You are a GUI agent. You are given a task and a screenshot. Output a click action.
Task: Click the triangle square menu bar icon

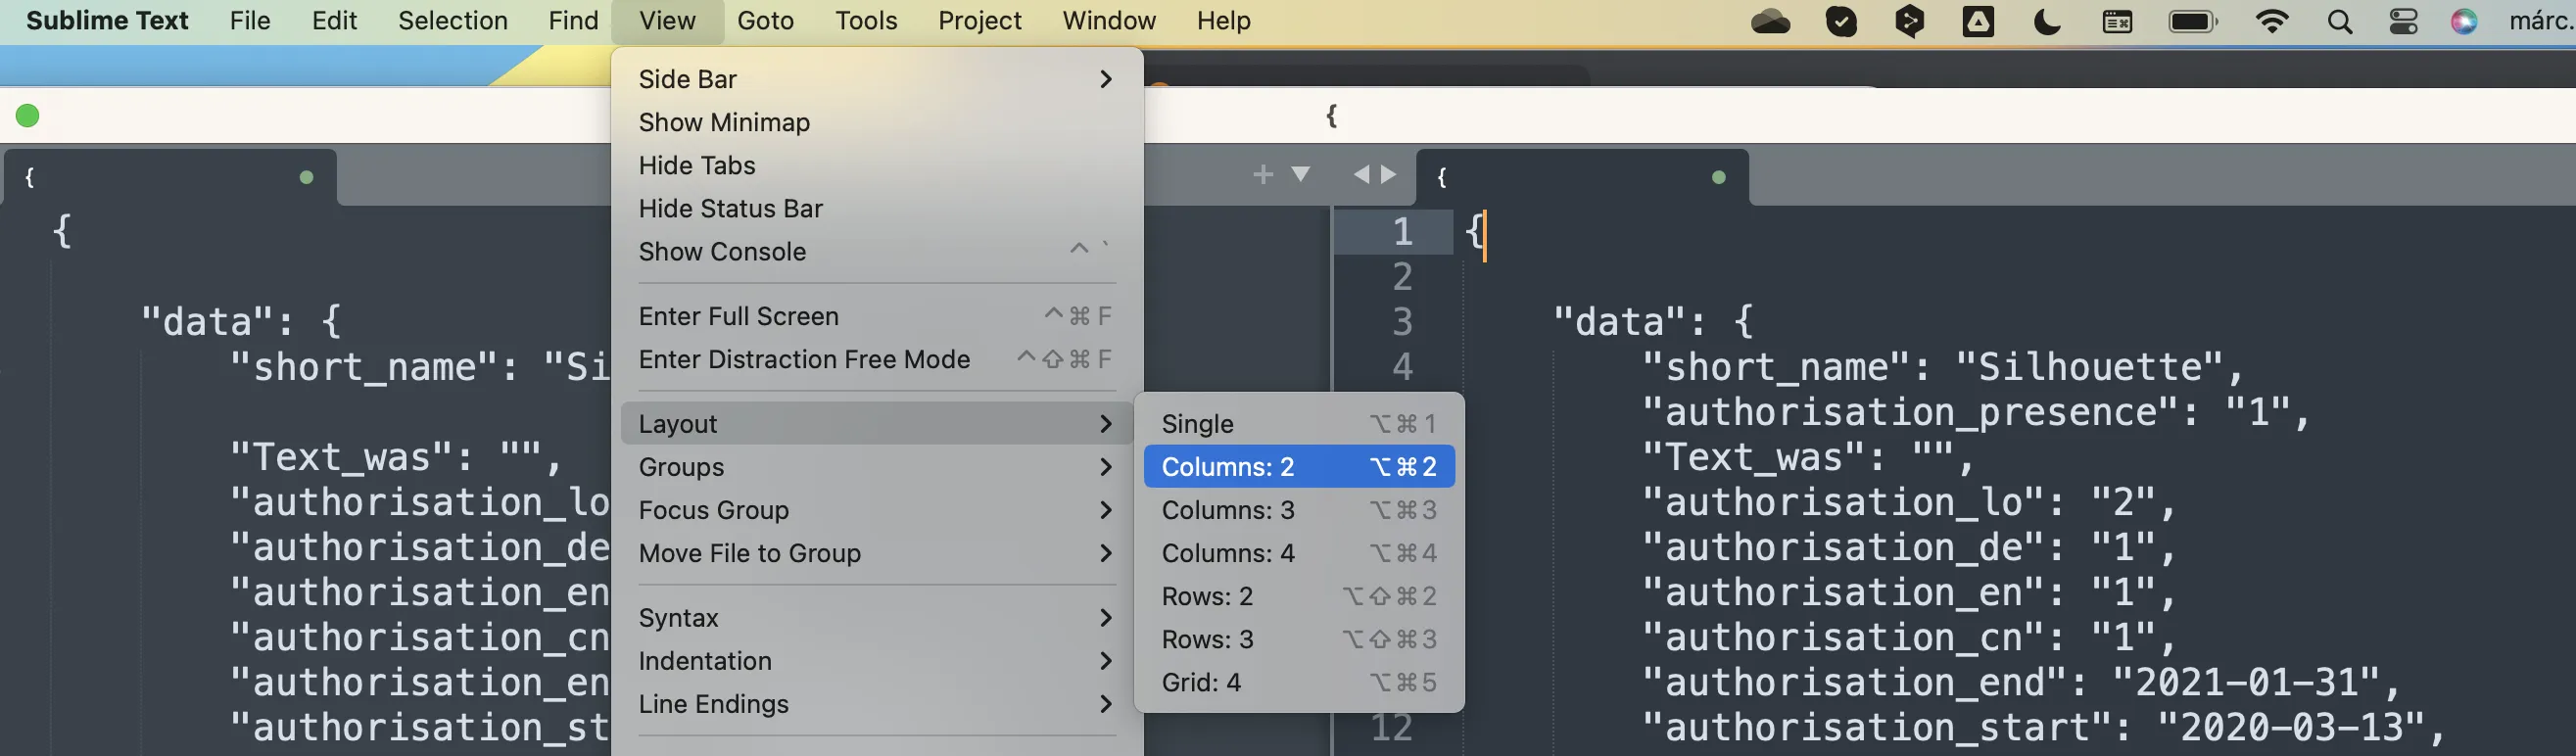pos(1978,22)
